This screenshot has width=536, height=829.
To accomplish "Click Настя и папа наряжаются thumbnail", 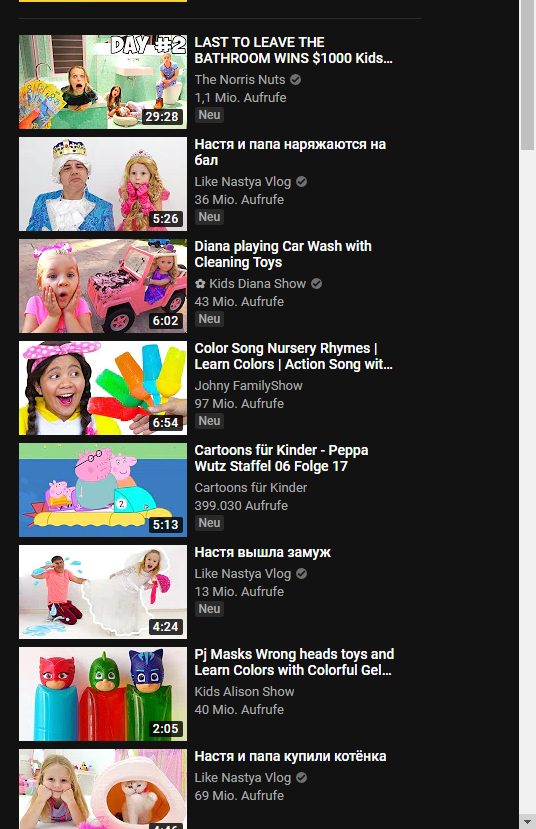I will point(103,184).
